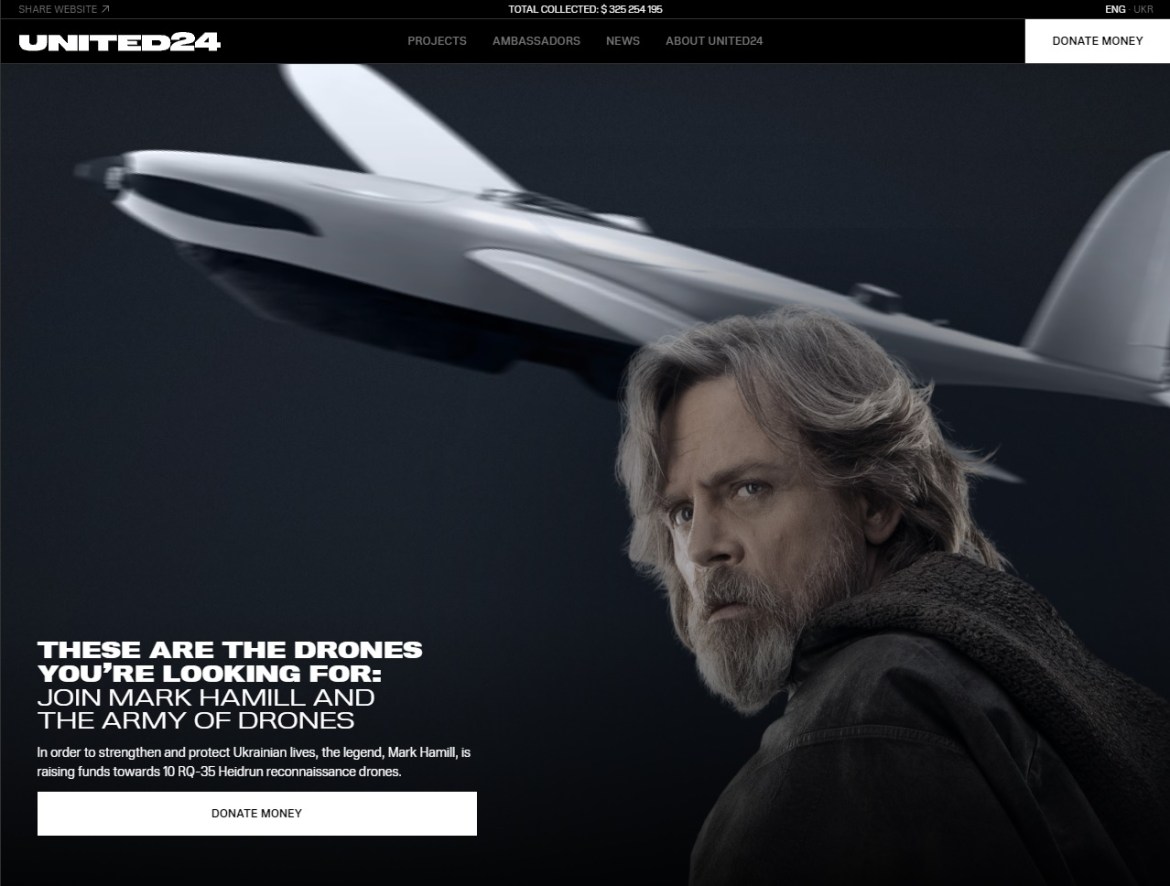Select About UNITED24 in the navigation
The image size is (1170, 886).
click(714, 41)
